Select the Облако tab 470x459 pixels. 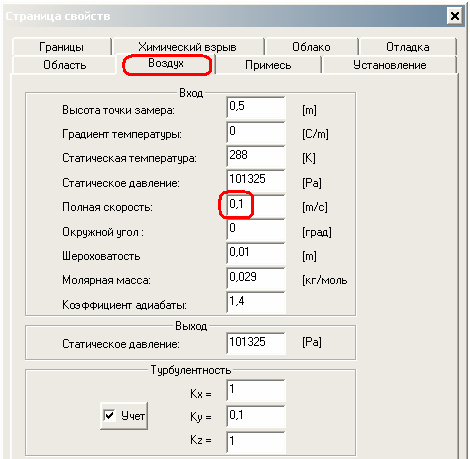[x=311, y=47]
